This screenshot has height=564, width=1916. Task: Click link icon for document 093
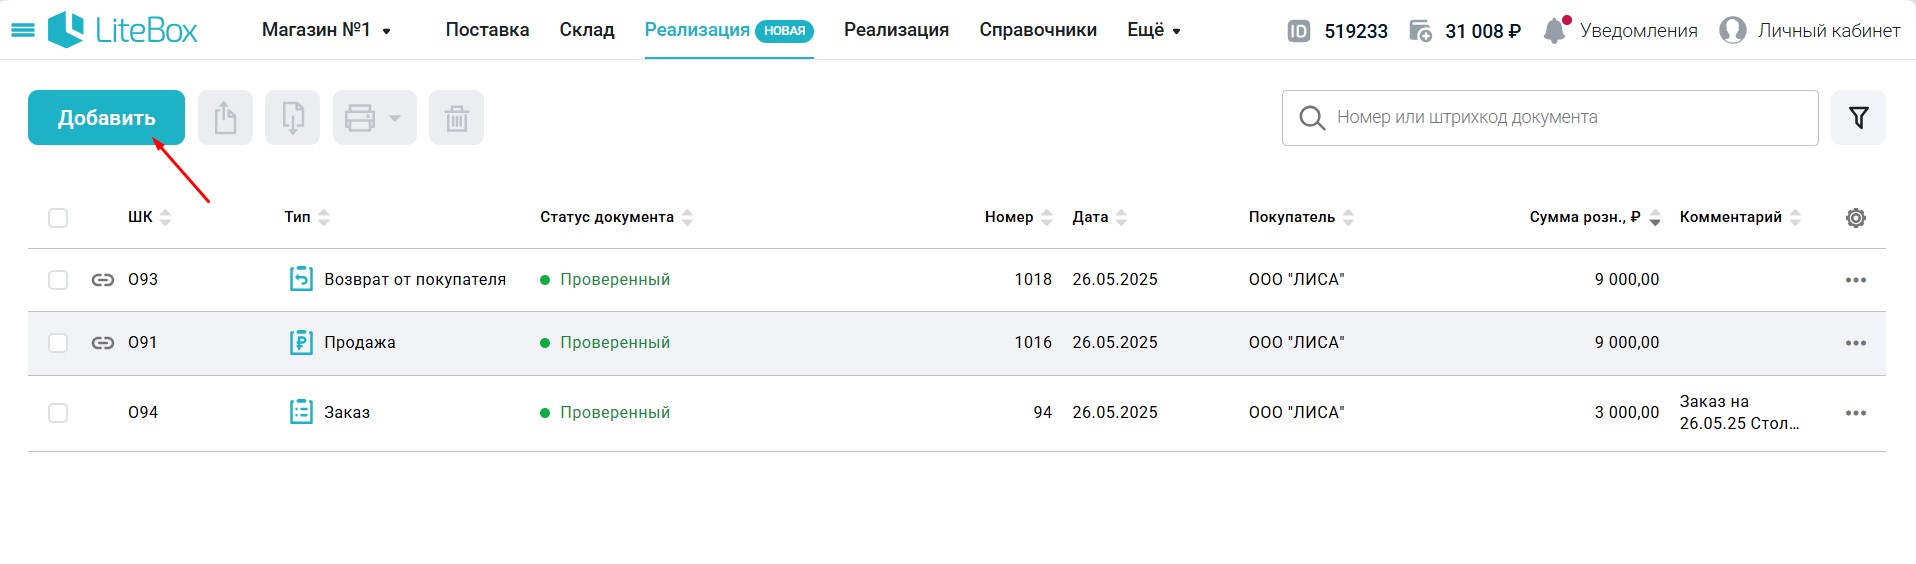coord(103,280)
